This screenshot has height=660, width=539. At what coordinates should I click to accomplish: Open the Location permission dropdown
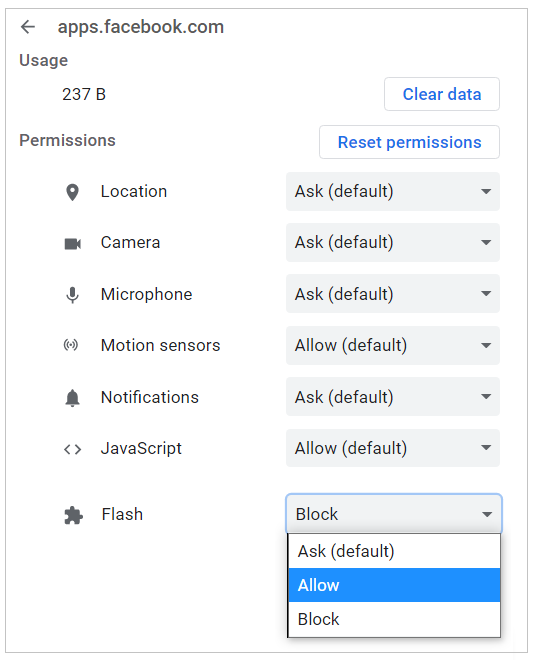click(x=393, y=192)
